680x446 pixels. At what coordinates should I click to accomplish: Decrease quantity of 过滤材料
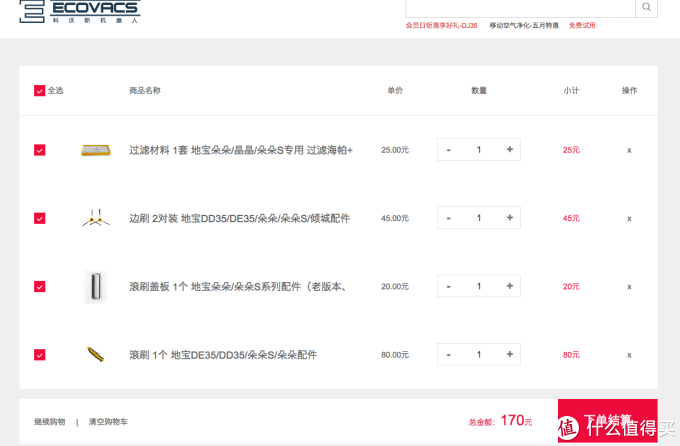449,150
